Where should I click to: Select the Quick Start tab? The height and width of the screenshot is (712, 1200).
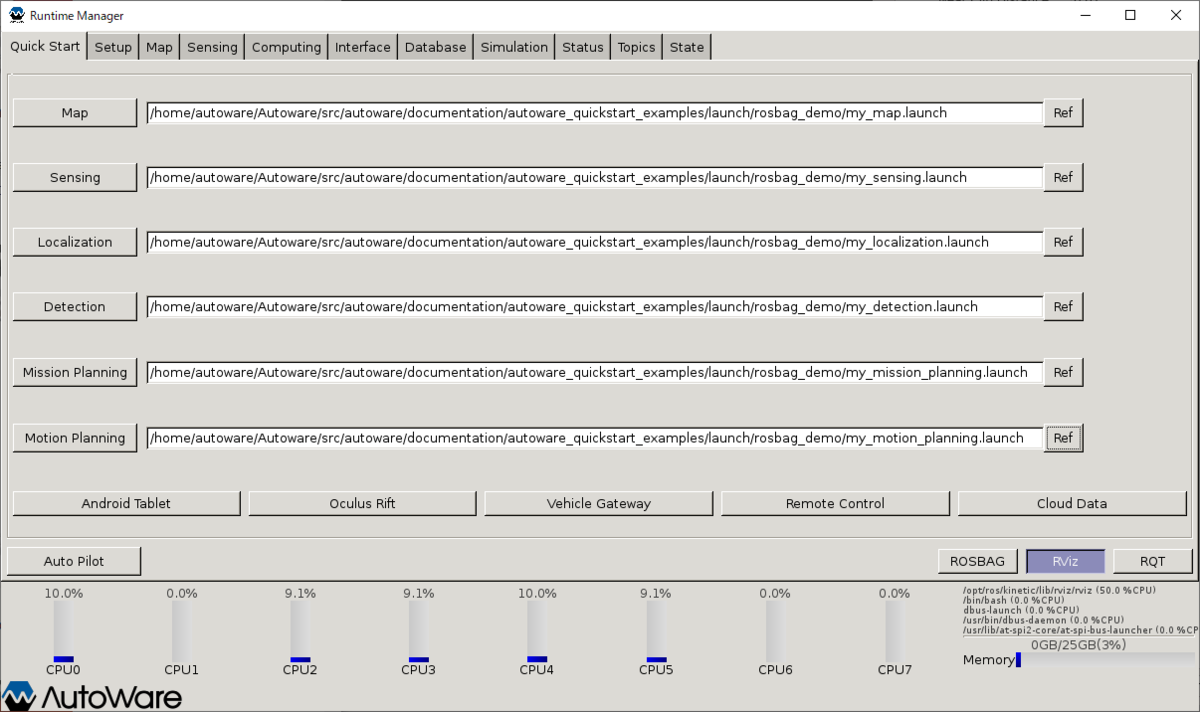pos(45,46)
